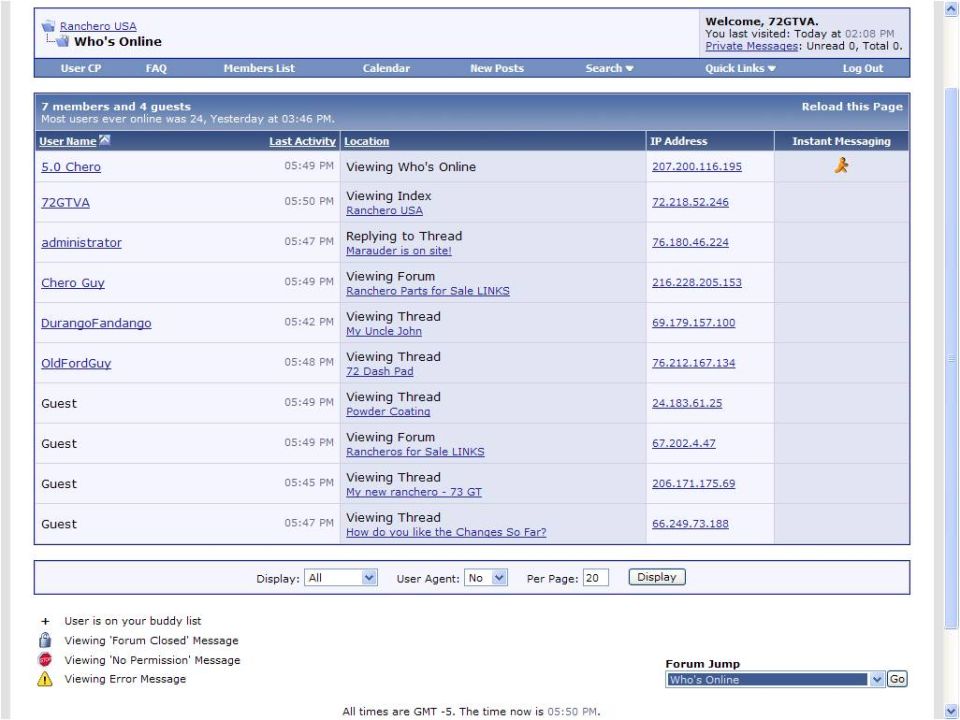Click the Ranchero USA folder icon in the breadcrumb
The width and height of the screenshot is (960, 720).
point(48,26)
